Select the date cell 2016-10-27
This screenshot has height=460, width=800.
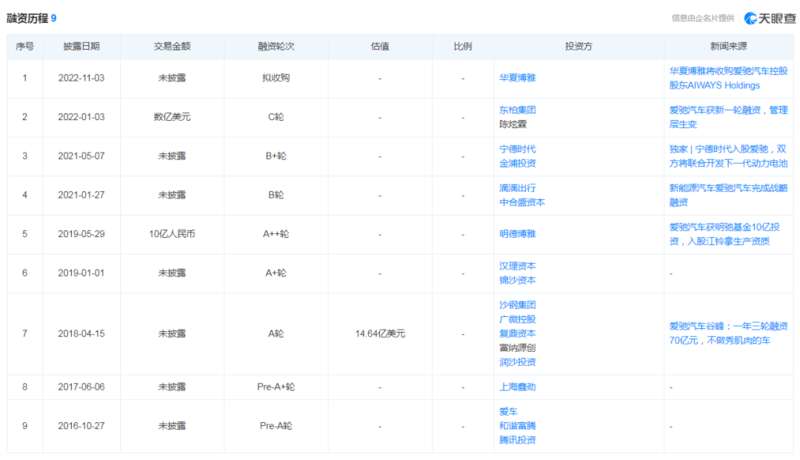click(x=81, y=426)
